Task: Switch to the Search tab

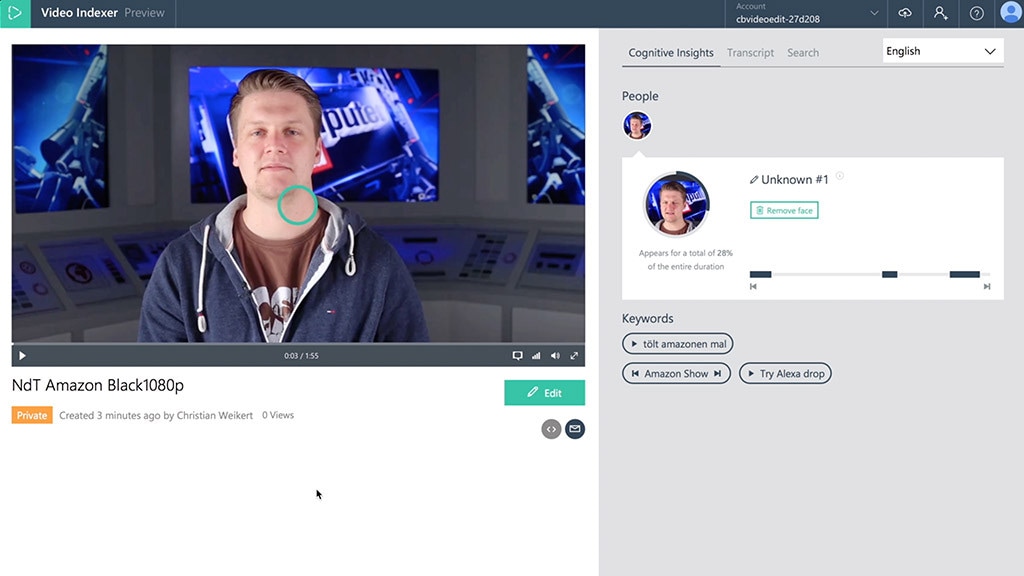Action: coord(803,53)
